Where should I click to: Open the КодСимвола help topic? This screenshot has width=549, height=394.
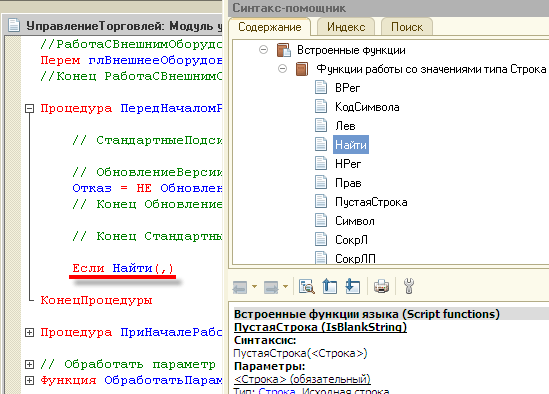pos(367,106)
